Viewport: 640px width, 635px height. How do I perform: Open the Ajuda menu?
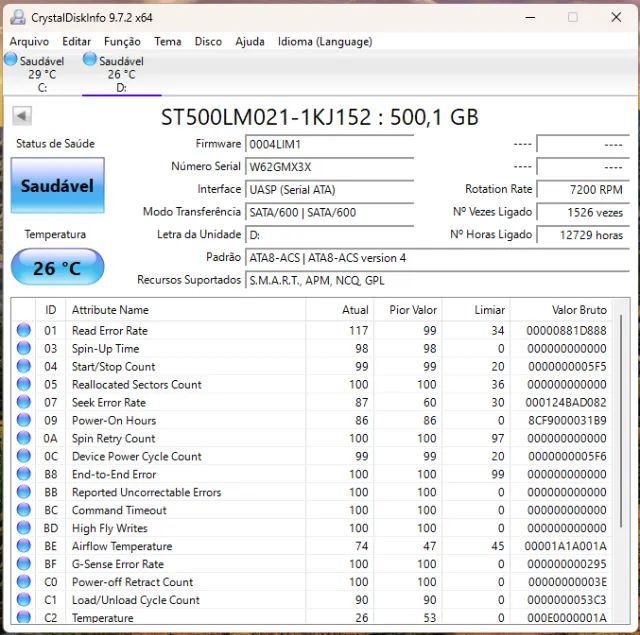[250, 41]
